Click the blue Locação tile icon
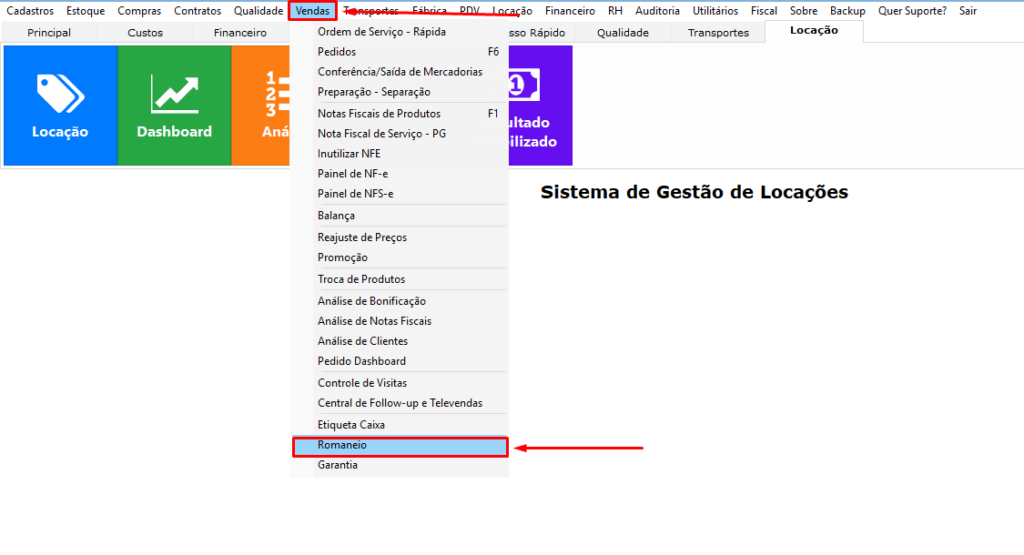 (60, 105)
